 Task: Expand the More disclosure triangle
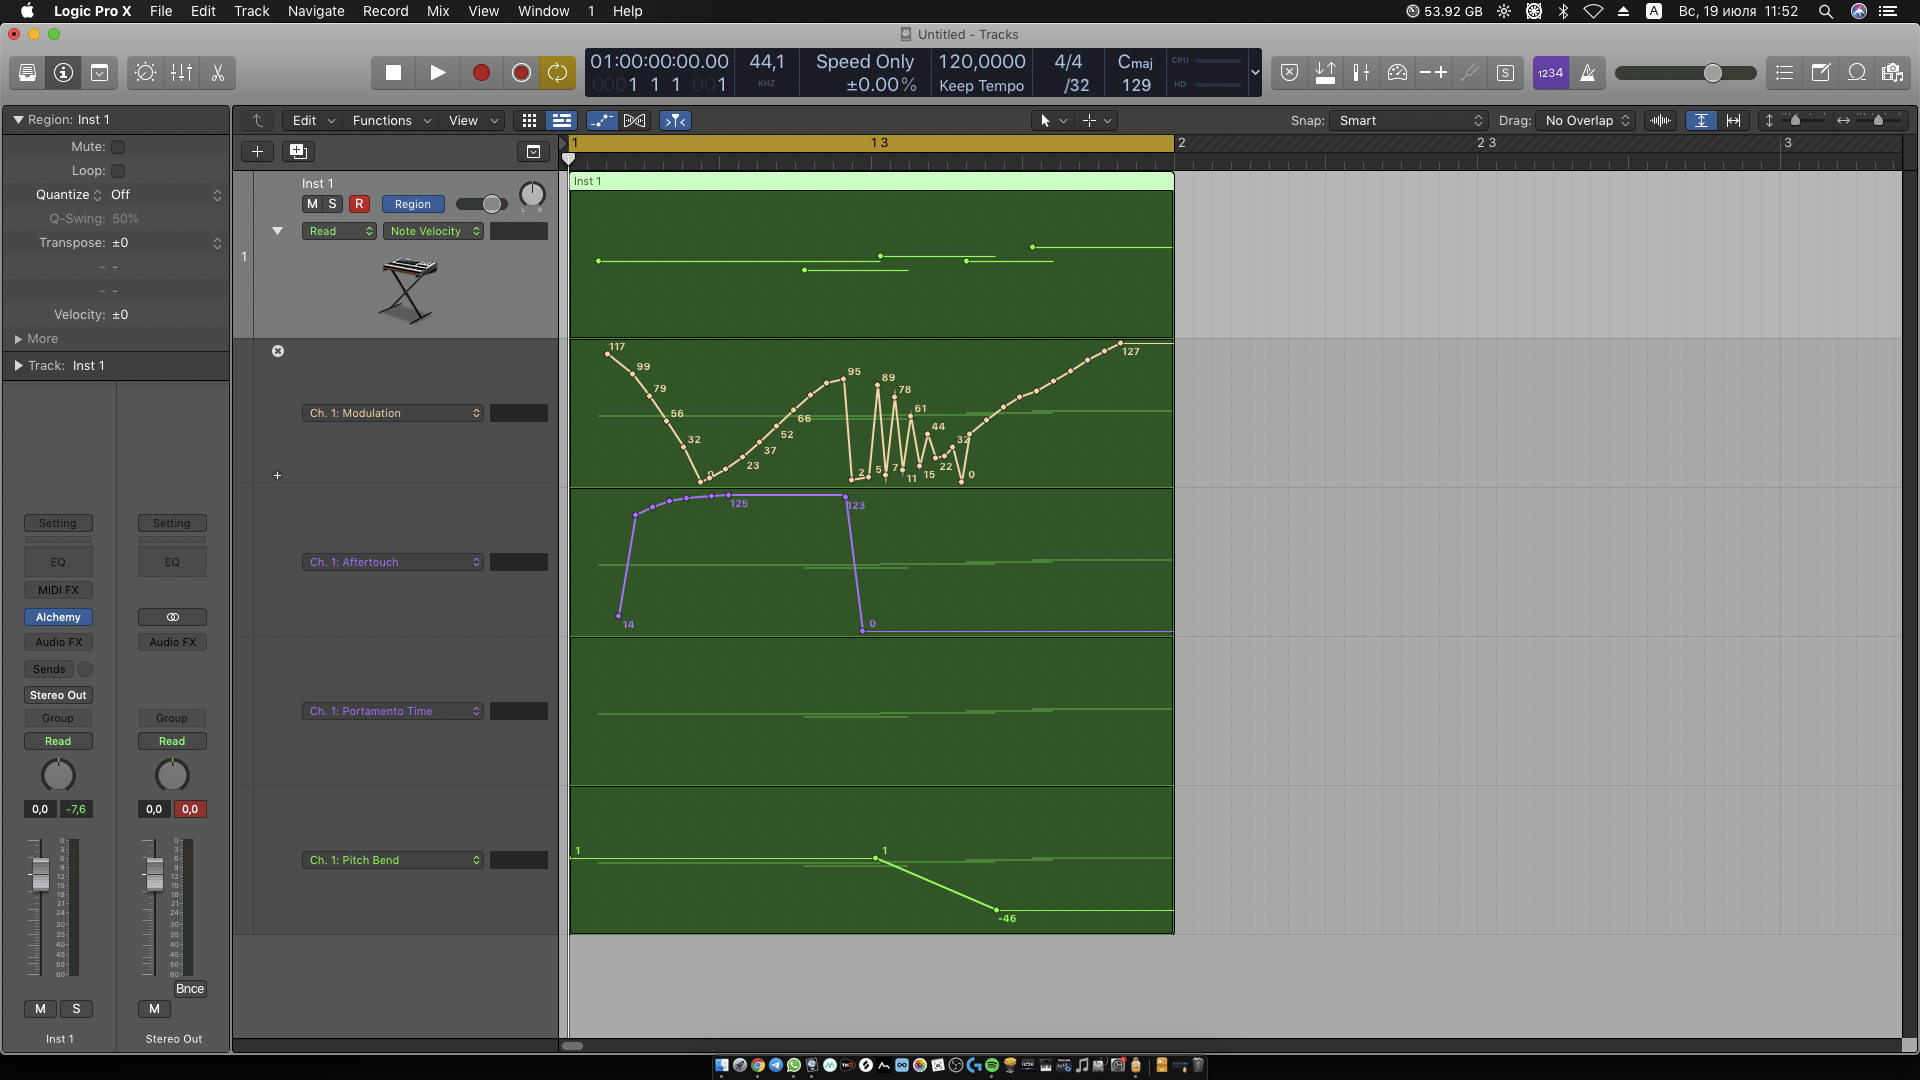(18, 339)
